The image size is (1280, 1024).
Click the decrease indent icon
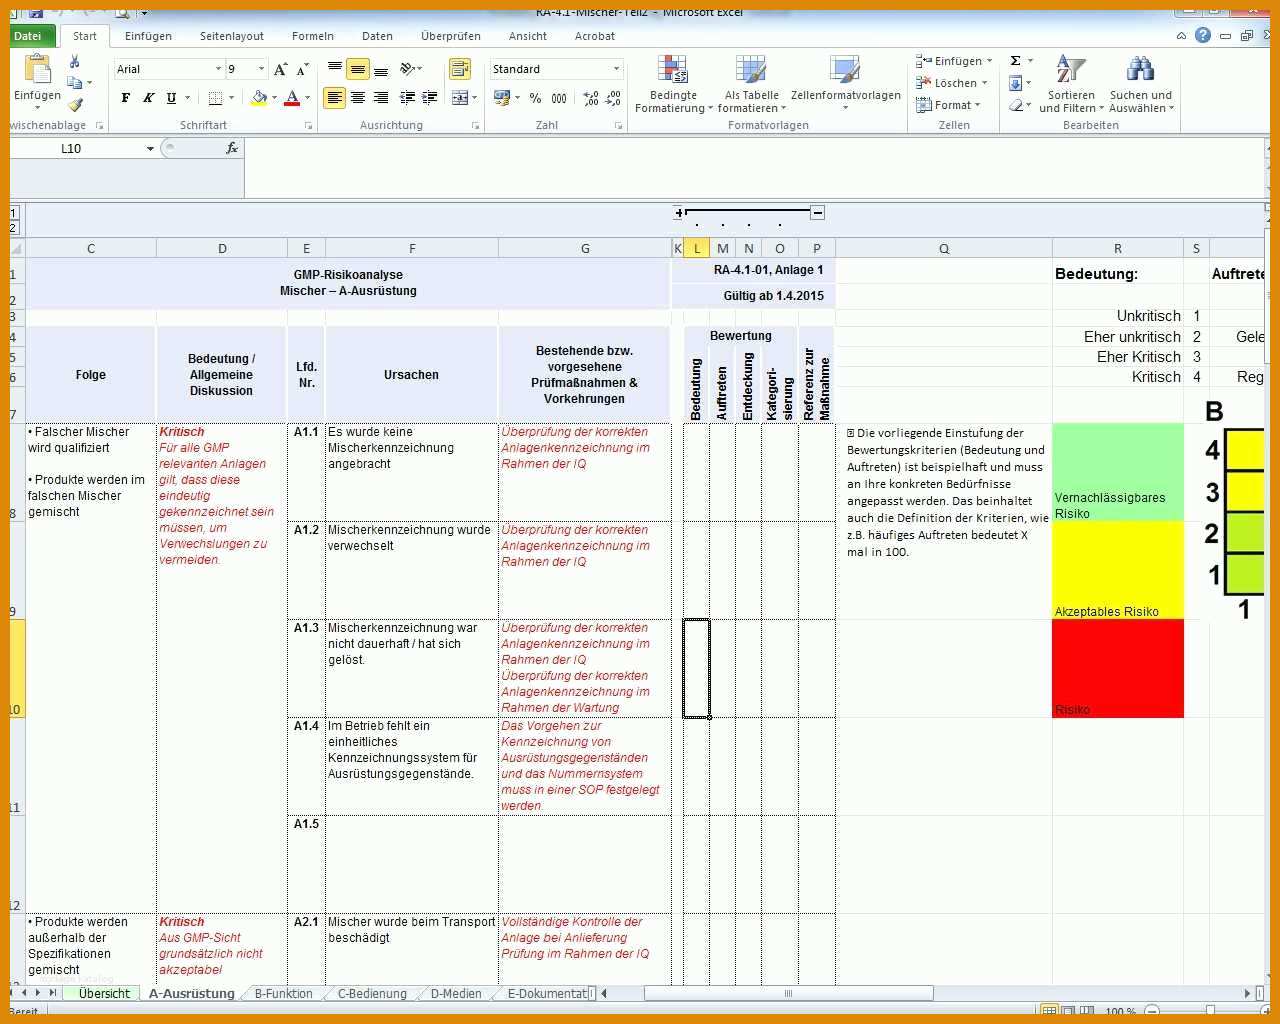pos(407,98)
